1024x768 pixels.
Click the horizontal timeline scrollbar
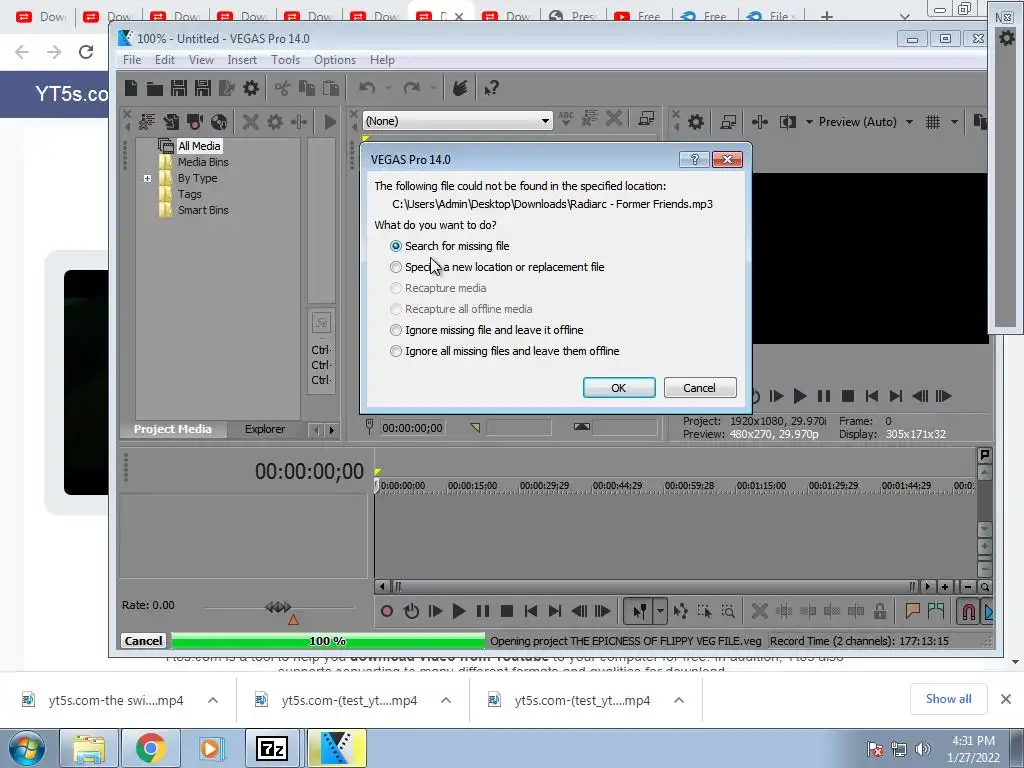point(654,586)
